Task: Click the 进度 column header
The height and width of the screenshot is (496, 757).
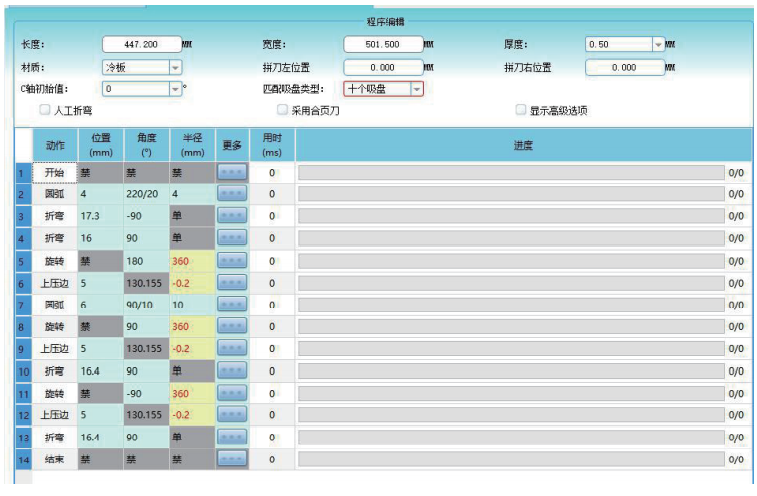Action: click(522, 146)
